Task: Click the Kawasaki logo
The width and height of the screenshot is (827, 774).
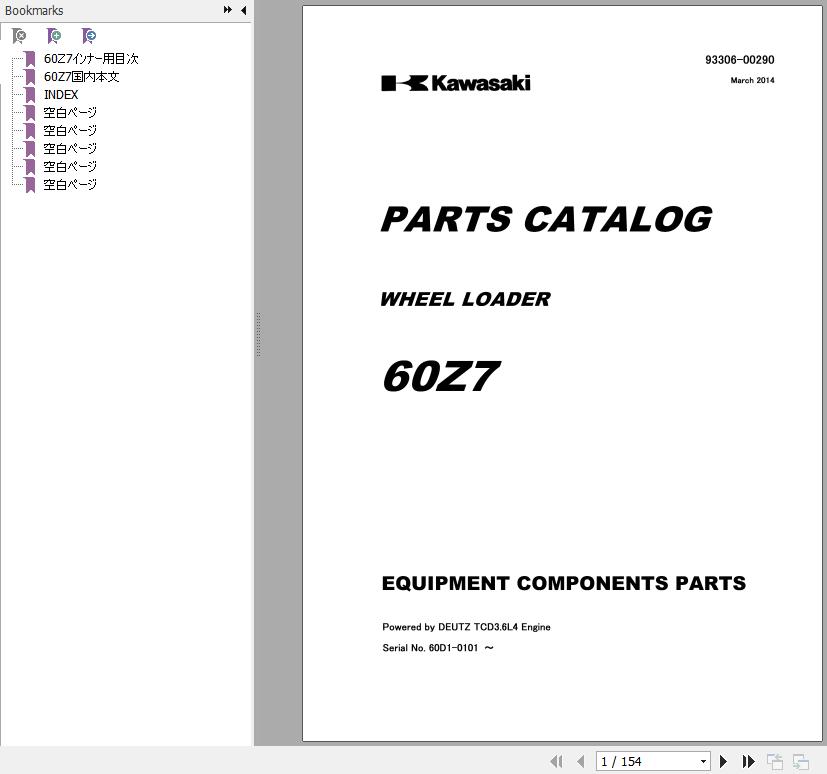Action: 456,83
